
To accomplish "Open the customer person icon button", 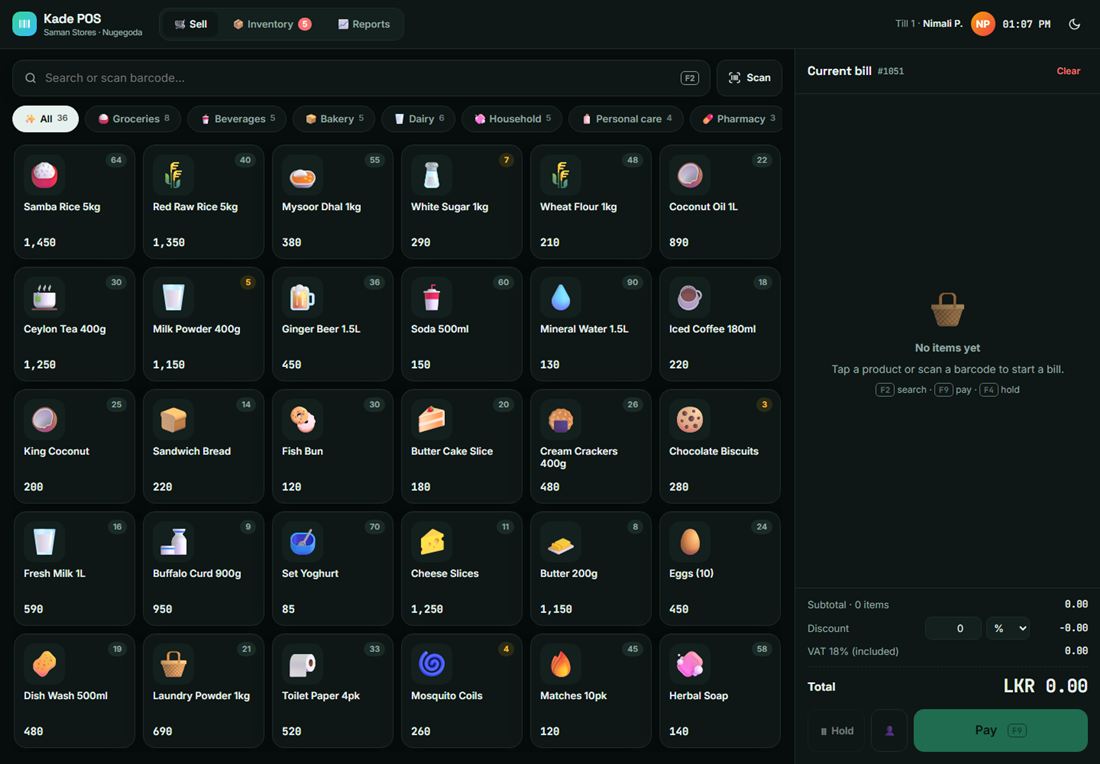I will pyautogui.click(x=889, y=730).
